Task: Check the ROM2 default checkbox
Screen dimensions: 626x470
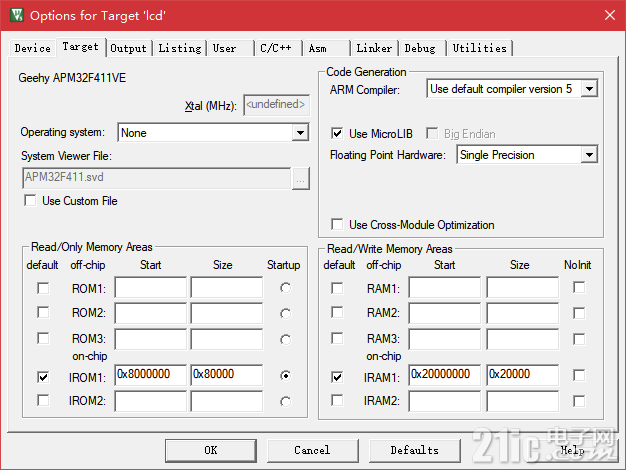Action: 43,312
